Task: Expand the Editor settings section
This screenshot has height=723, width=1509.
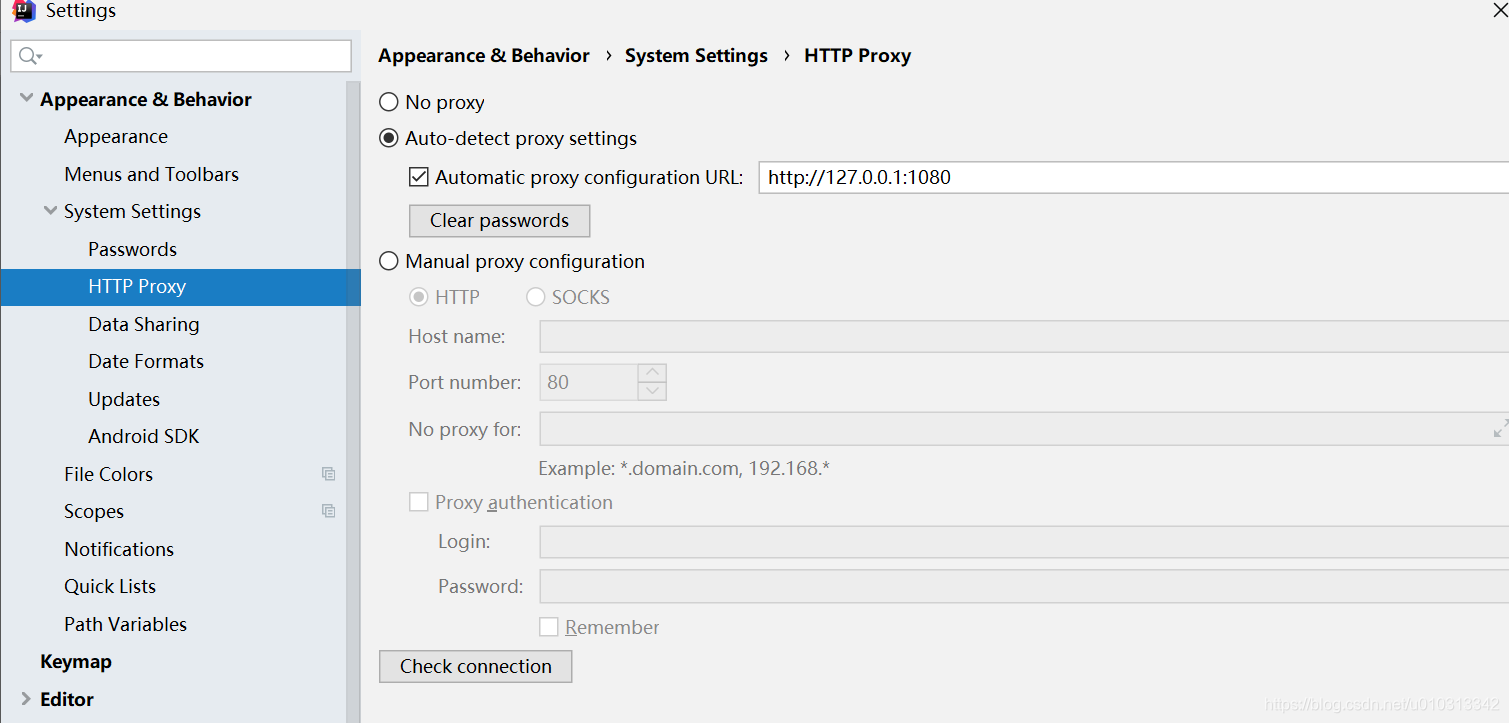Action: [25, 699]
